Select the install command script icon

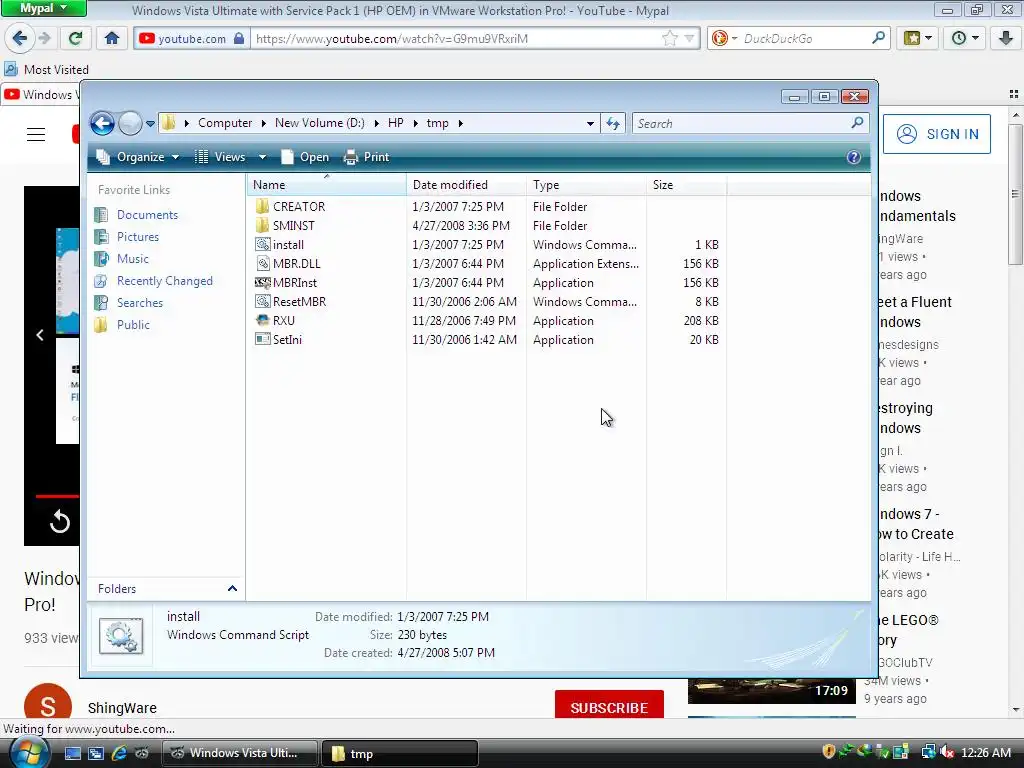tap(263, 244)
